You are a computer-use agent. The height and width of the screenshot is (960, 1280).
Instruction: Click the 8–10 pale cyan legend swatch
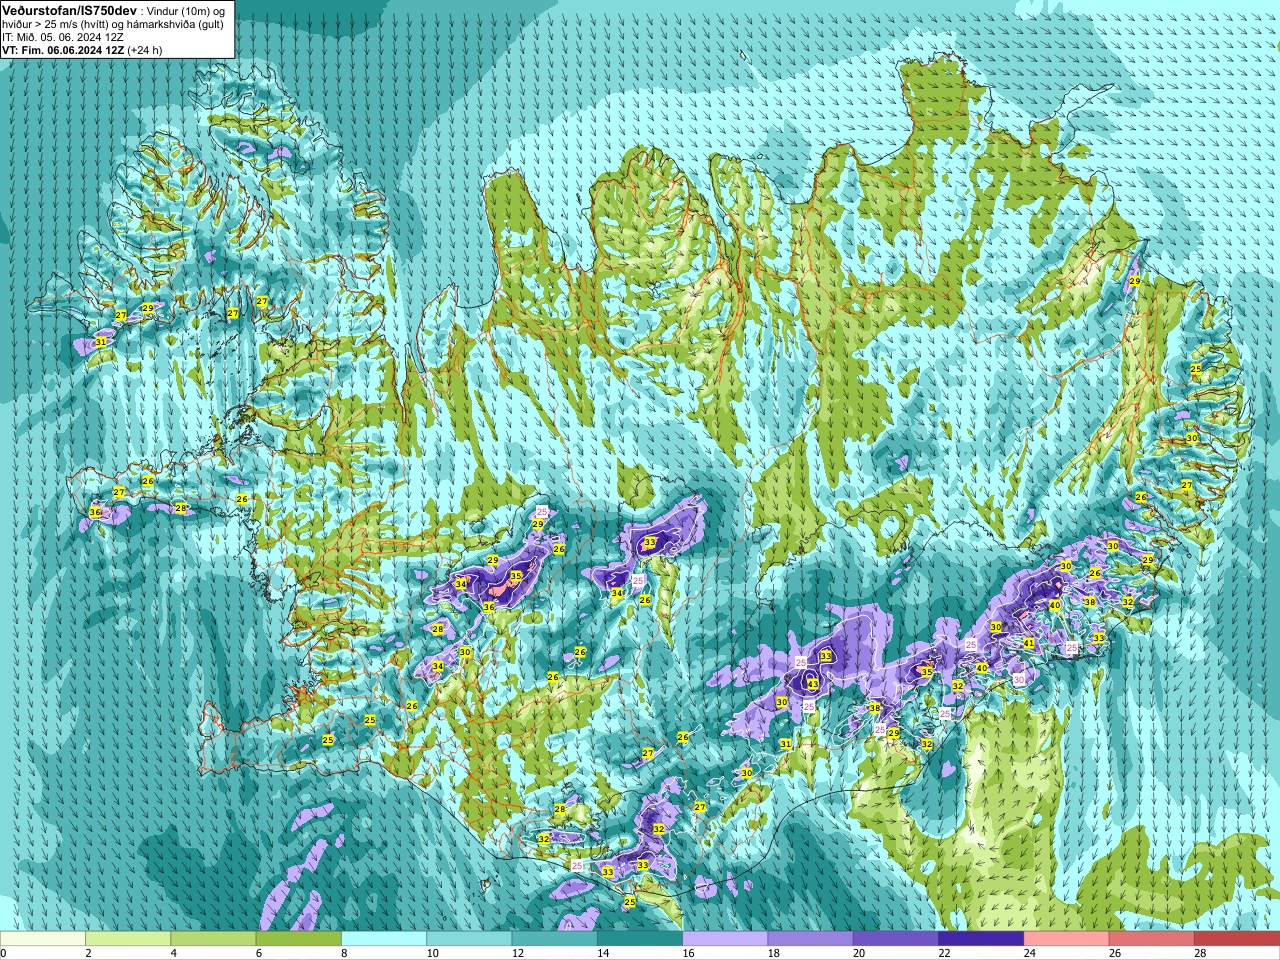click(384, 939)
